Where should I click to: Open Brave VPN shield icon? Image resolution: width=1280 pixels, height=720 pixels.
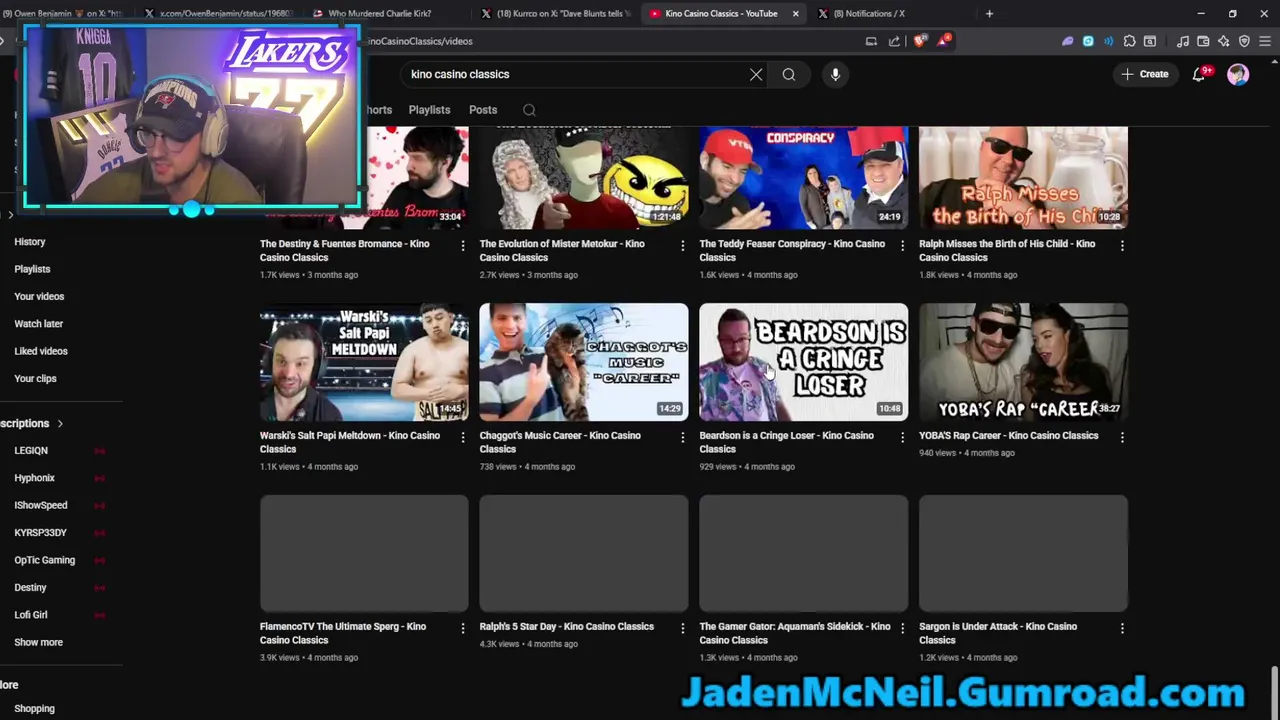pyautogui.click(x=1244, y=41)
